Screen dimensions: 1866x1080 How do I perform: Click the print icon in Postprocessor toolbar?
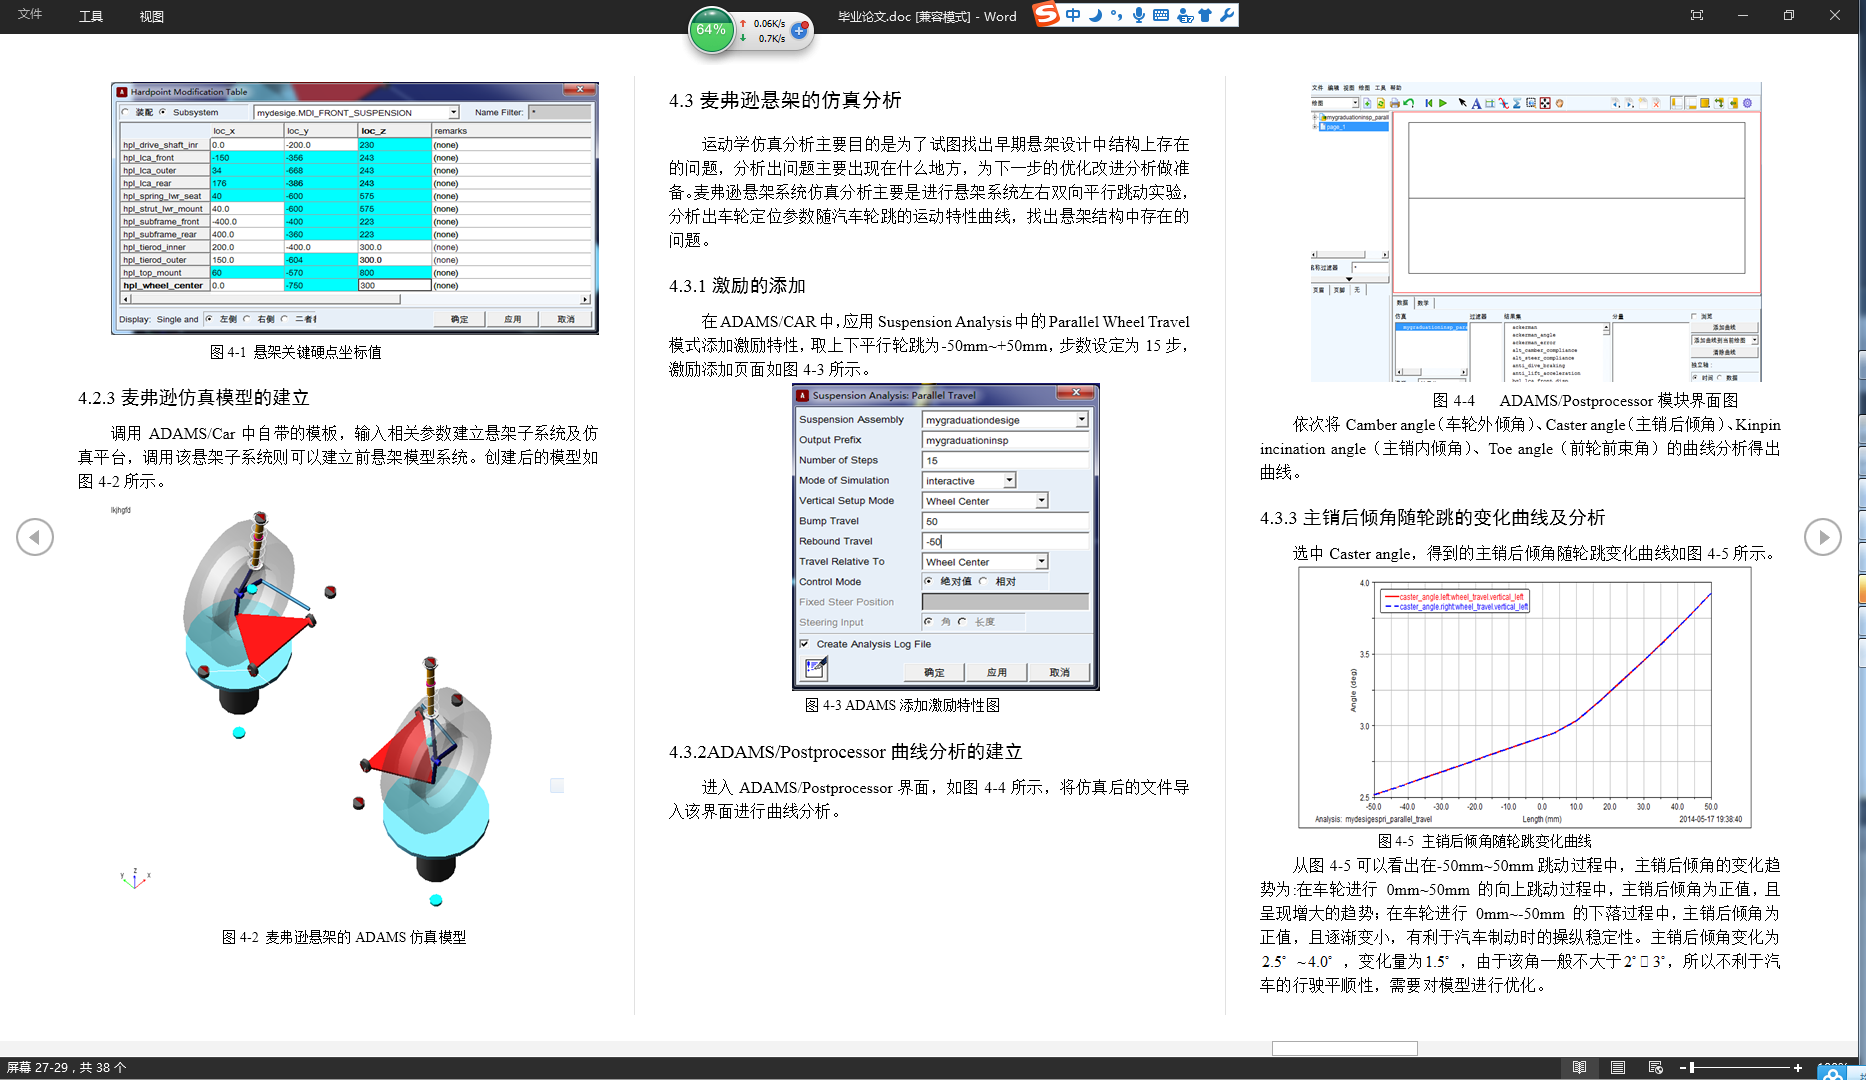point(1395,103)
